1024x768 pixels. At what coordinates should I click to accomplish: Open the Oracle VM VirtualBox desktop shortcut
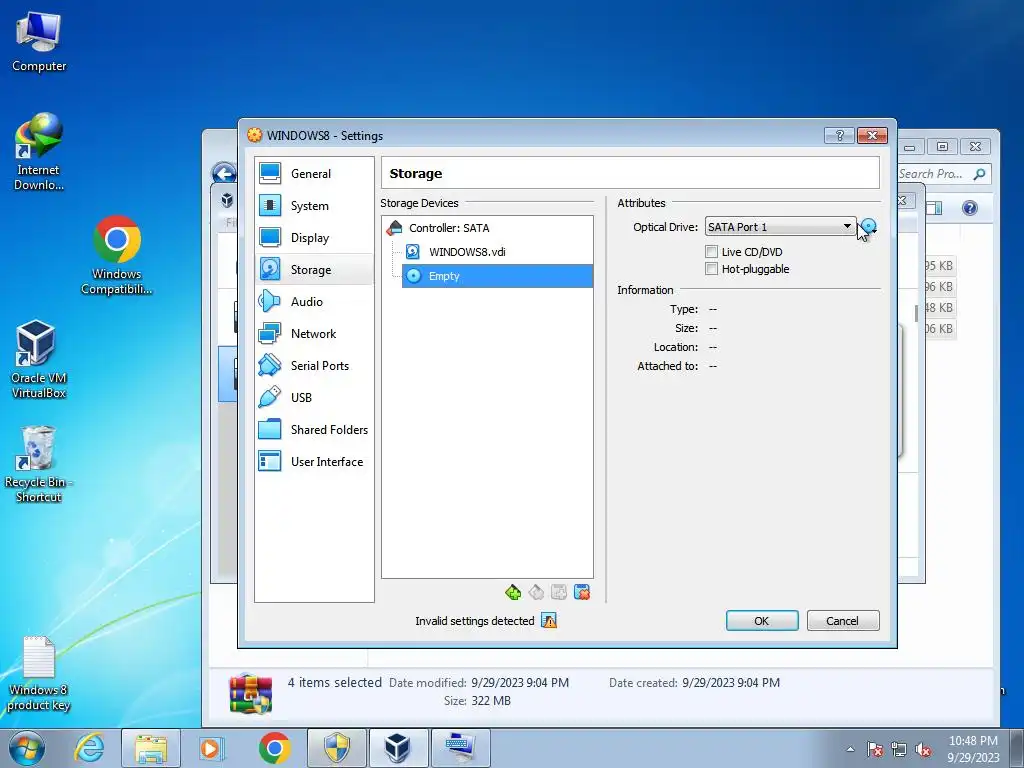pyautogui.click(x=39, y=360)
